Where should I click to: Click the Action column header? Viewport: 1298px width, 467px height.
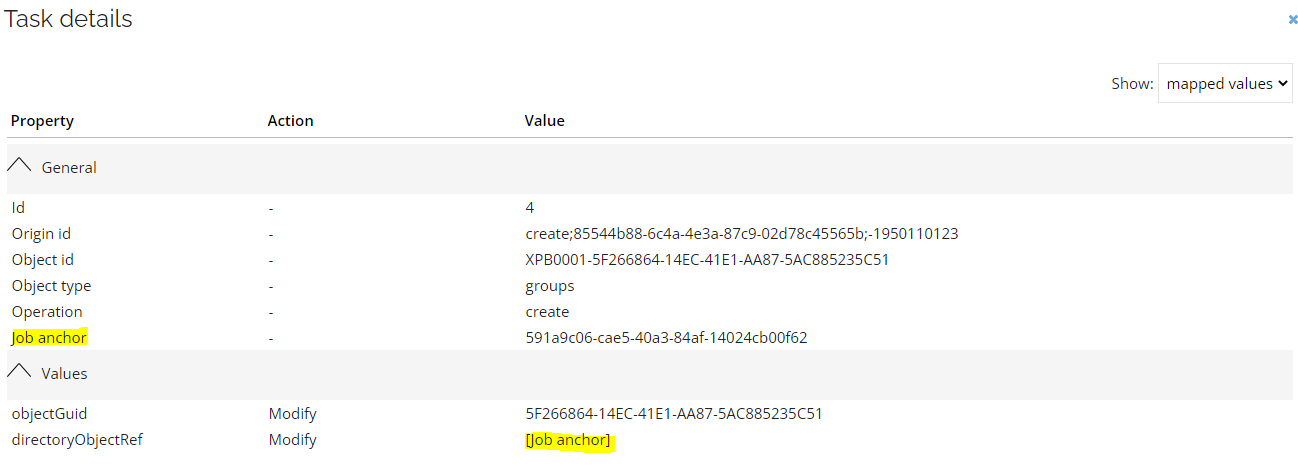(x=290, y=121)
